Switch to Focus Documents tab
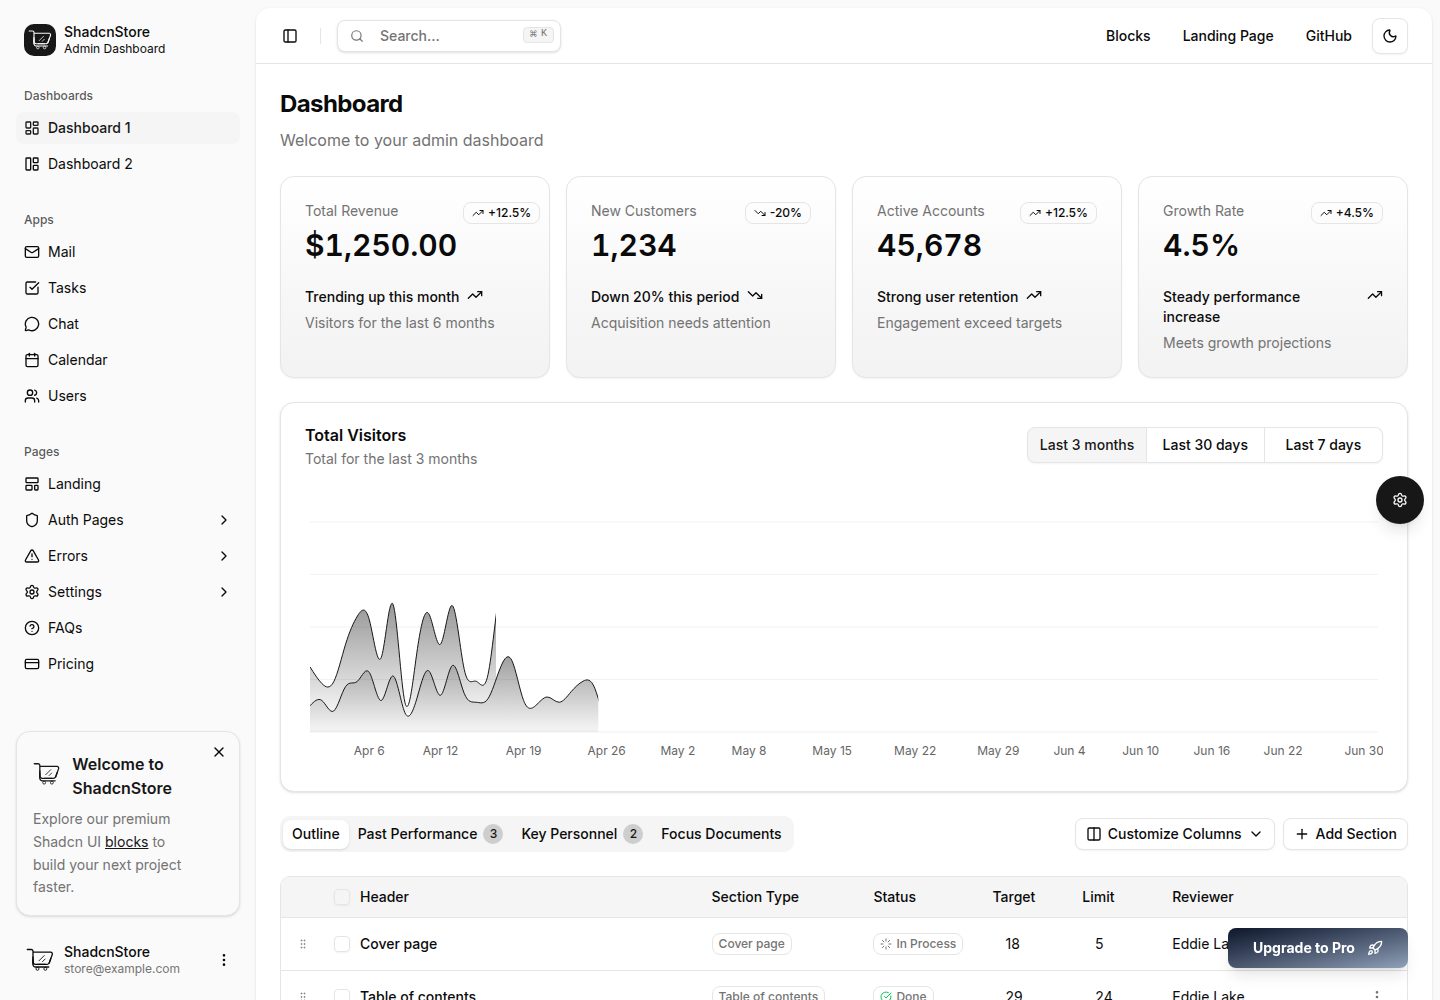Viewport: 1440px width, 1000px height. 721,834
